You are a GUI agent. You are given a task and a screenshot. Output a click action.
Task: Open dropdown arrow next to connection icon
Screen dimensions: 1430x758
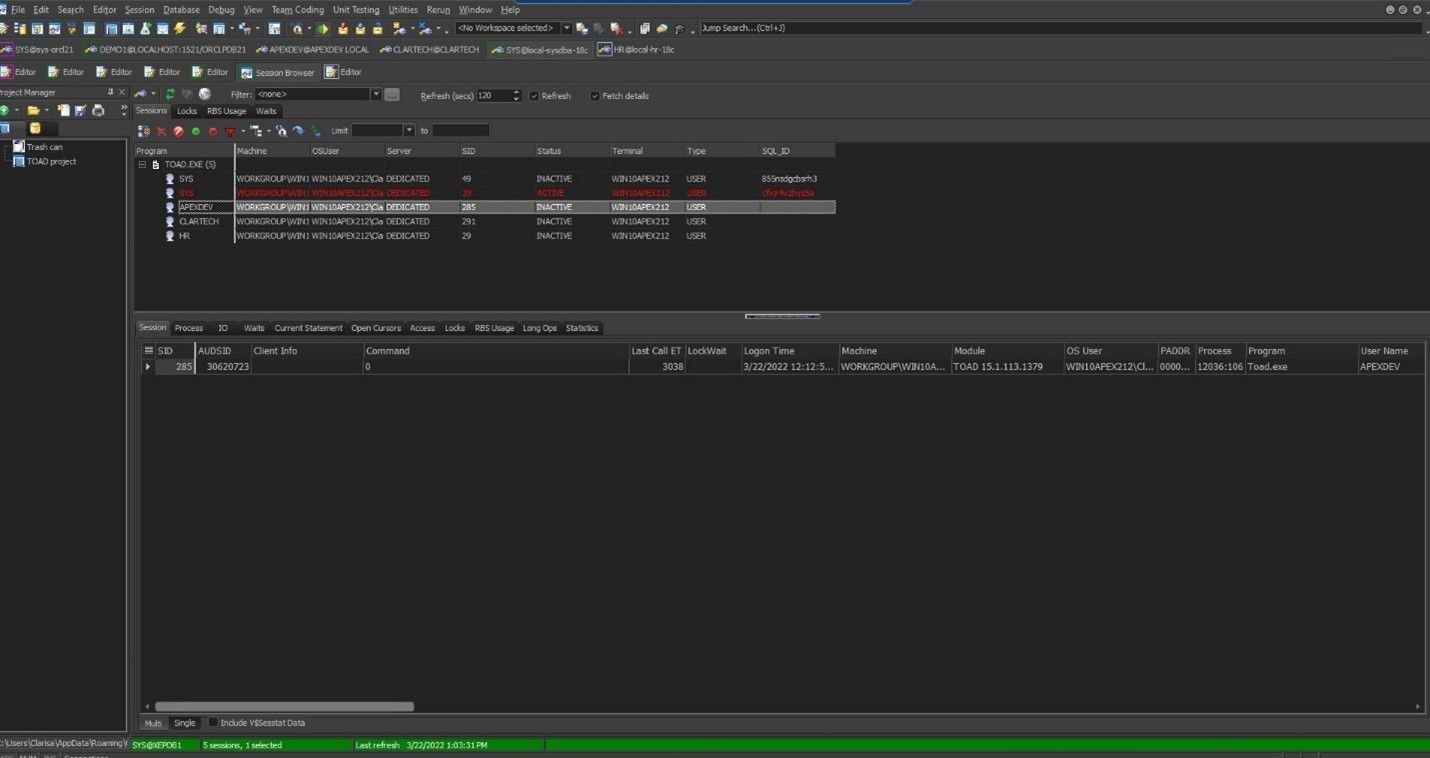152,94
